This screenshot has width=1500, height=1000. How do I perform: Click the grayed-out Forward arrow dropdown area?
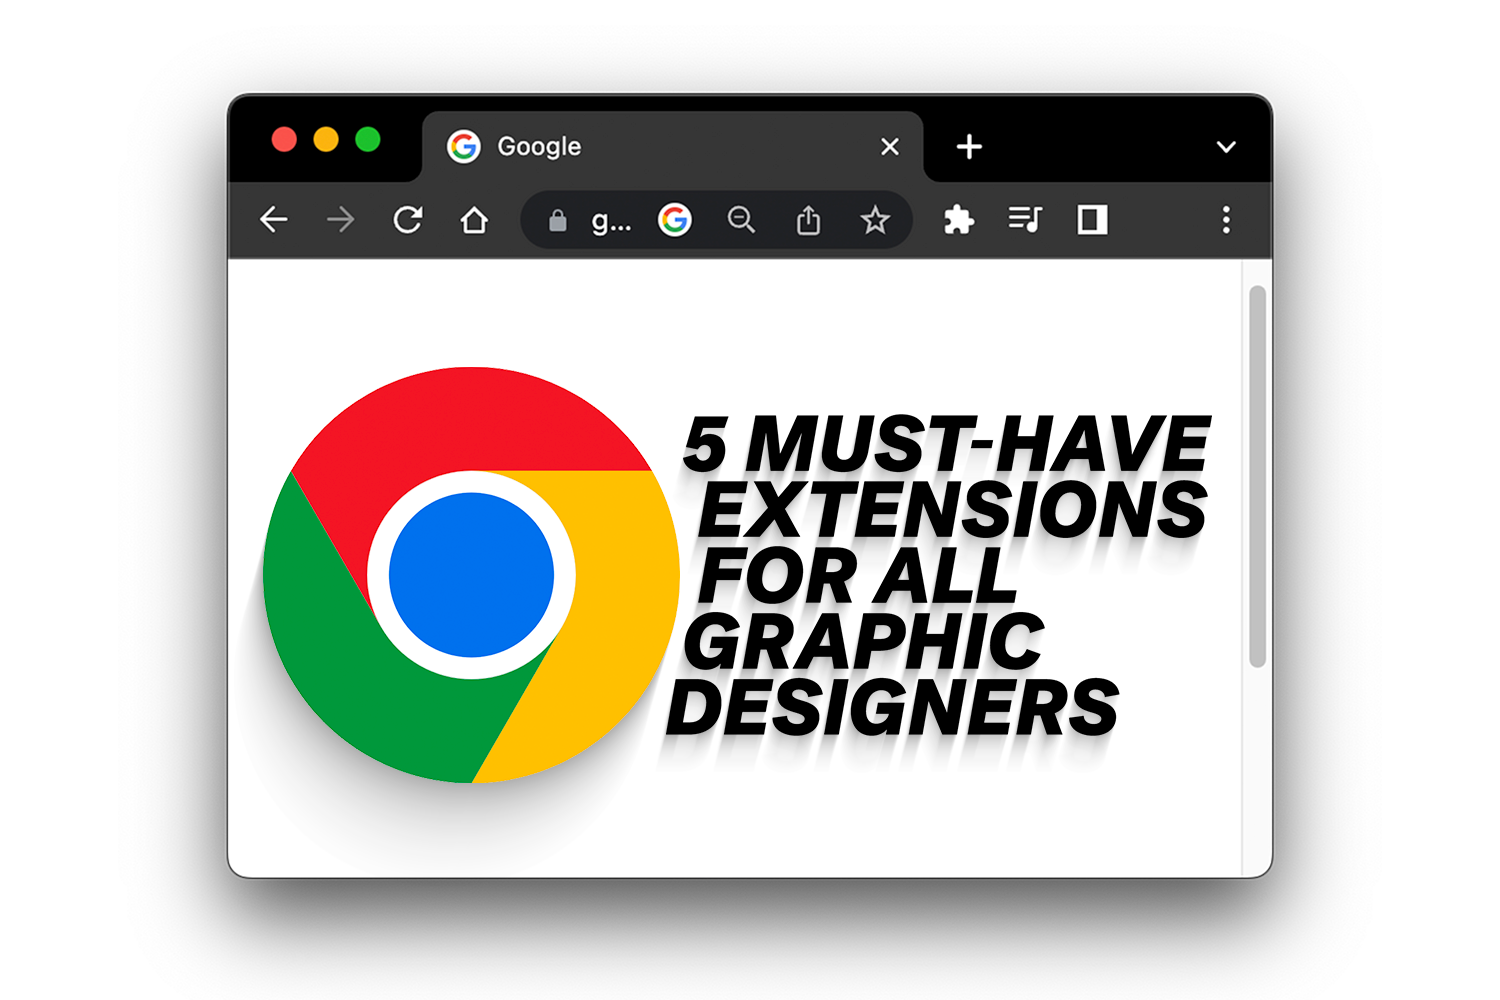coord(340,220)
